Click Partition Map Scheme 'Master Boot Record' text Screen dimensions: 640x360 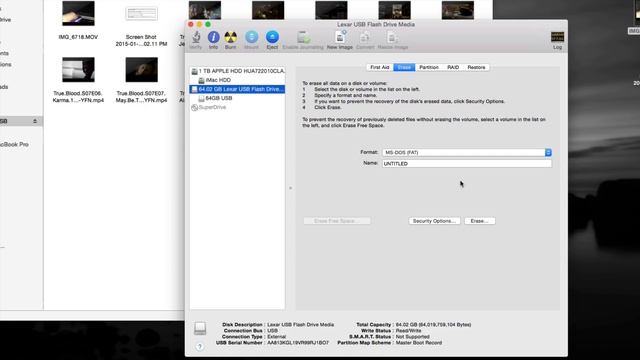coord(419,343)
